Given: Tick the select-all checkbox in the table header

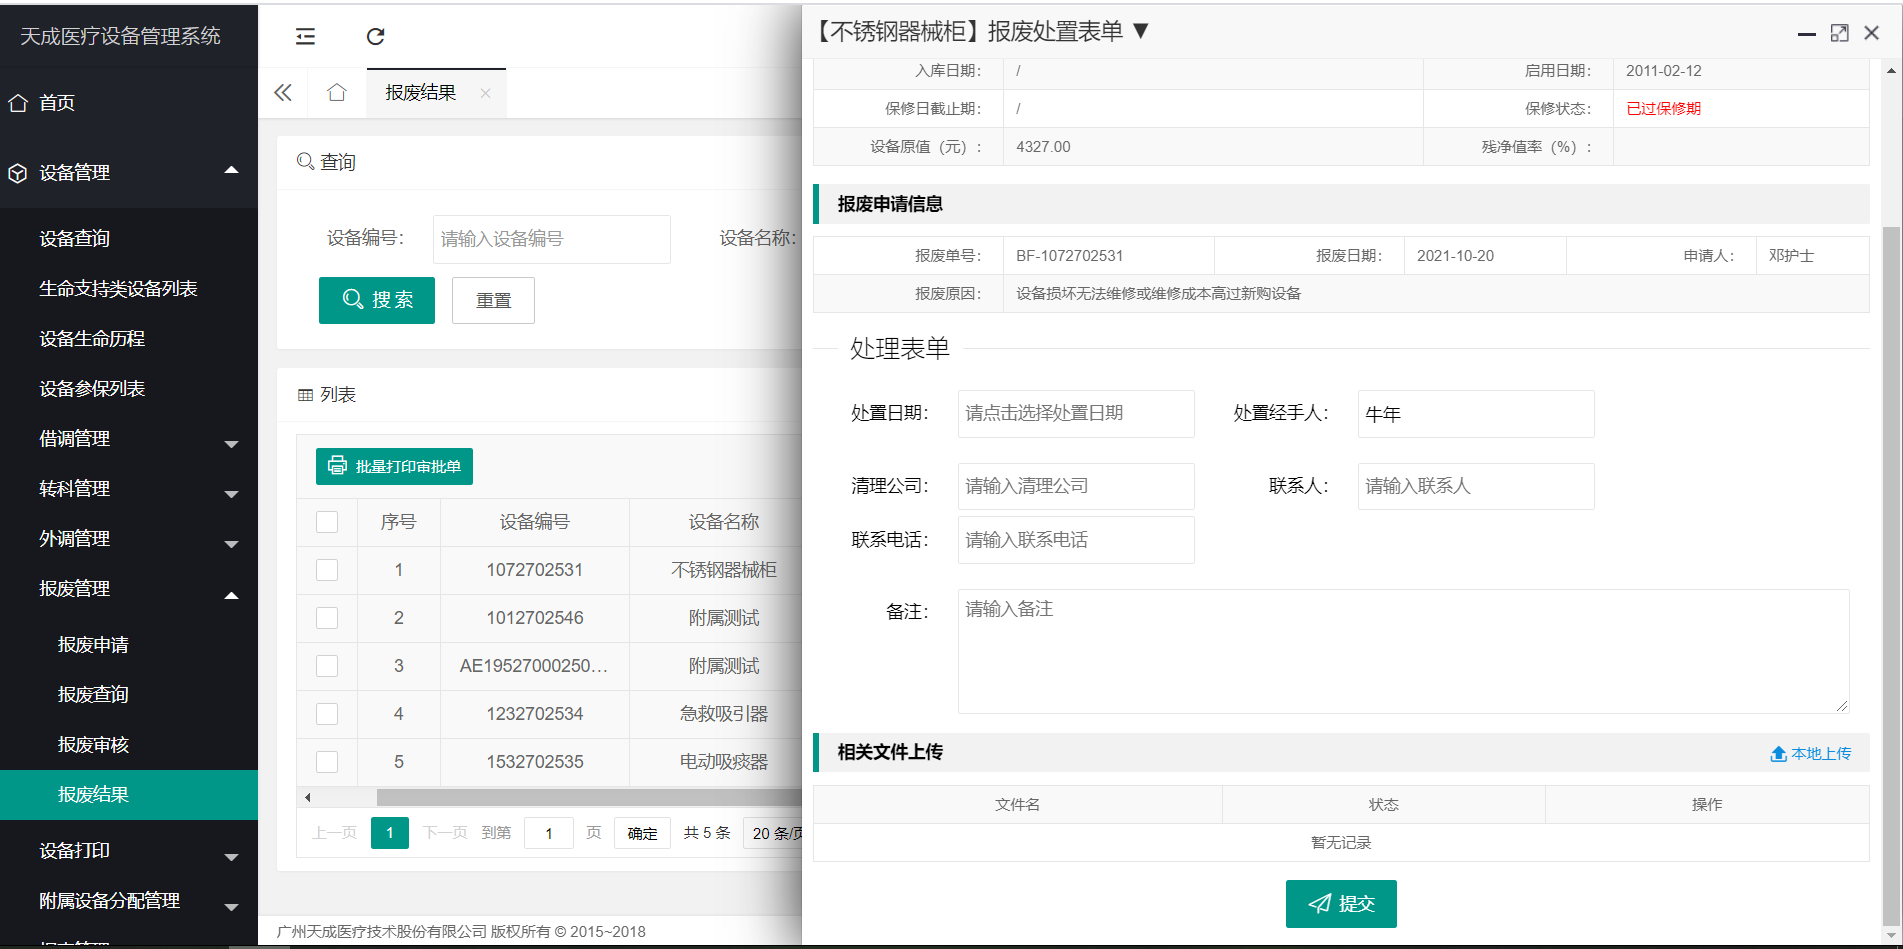Looking at the screenshot, I should [327, 522].
